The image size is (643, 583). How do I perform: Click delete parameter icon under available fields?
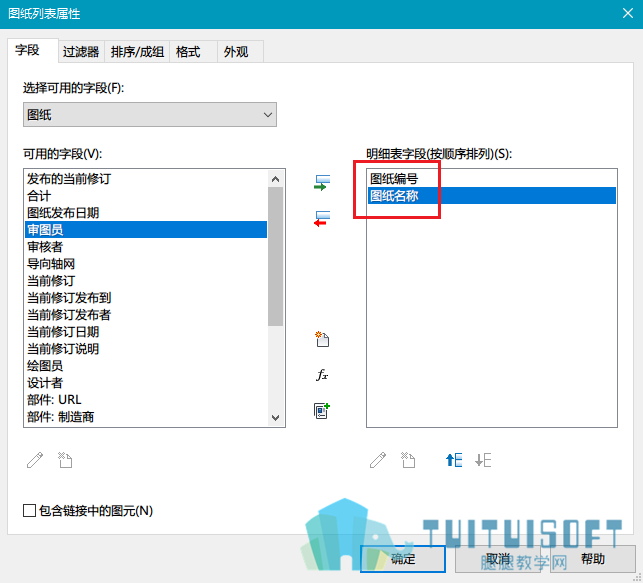pyautogui.click(x=65, y=460)
